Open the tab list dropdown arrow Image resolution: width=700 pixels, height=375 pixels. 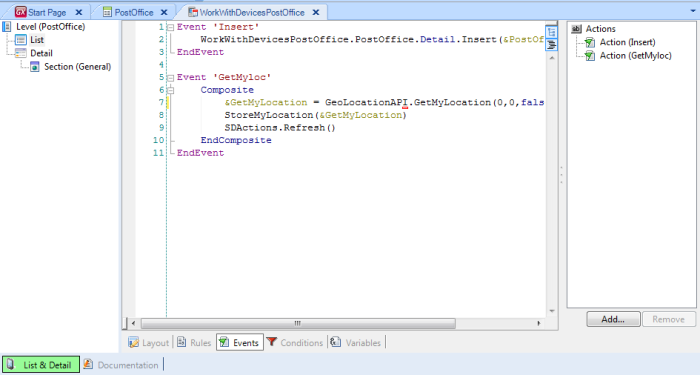pos(692,11)
